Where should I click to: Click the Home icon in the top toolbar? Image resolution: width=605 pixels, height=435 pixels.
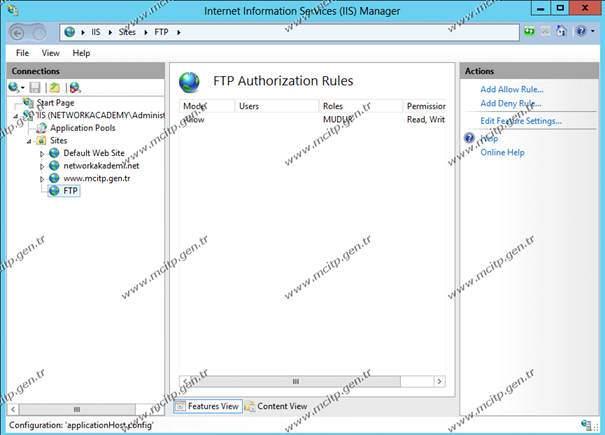pos(561,31)
